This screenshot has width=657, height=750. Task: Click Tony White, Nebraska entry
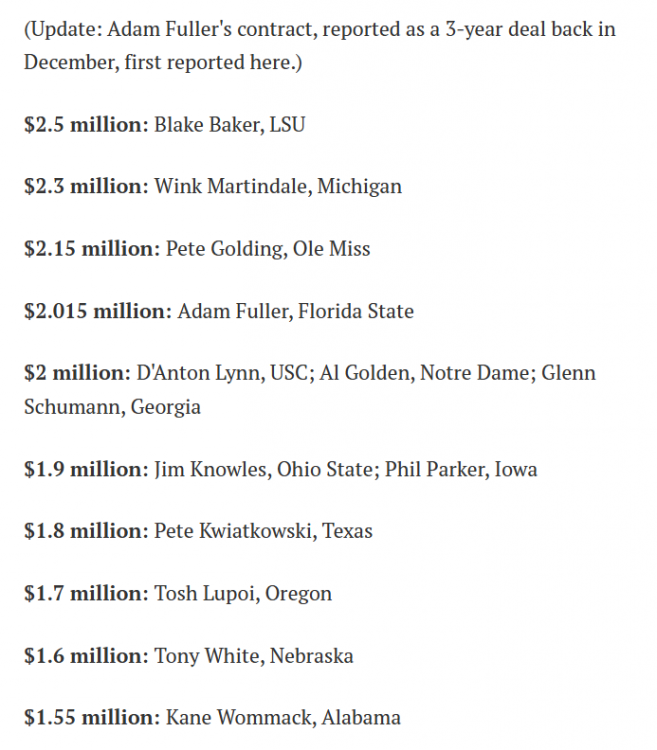(253, 656)
